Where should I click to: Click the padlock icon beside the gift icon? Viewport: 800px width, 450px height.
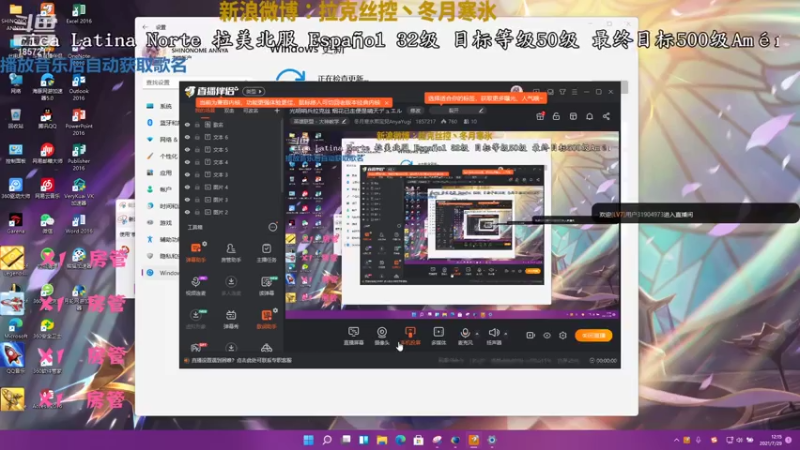556,116
